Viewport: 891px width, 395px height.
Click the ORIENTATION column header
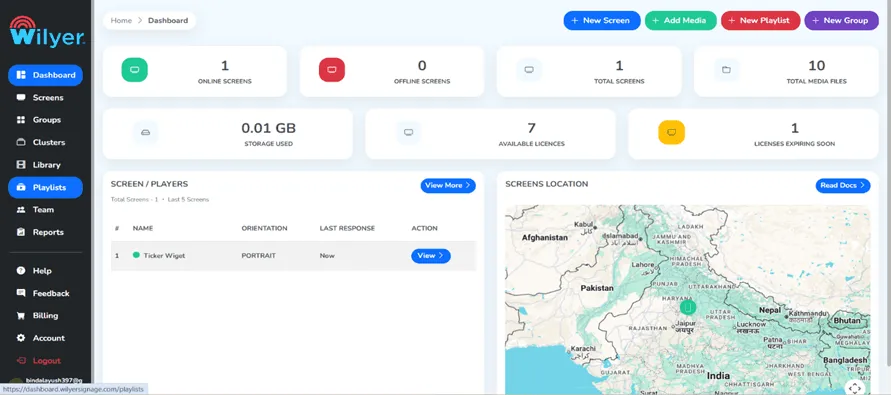click(x=264, y=228)
